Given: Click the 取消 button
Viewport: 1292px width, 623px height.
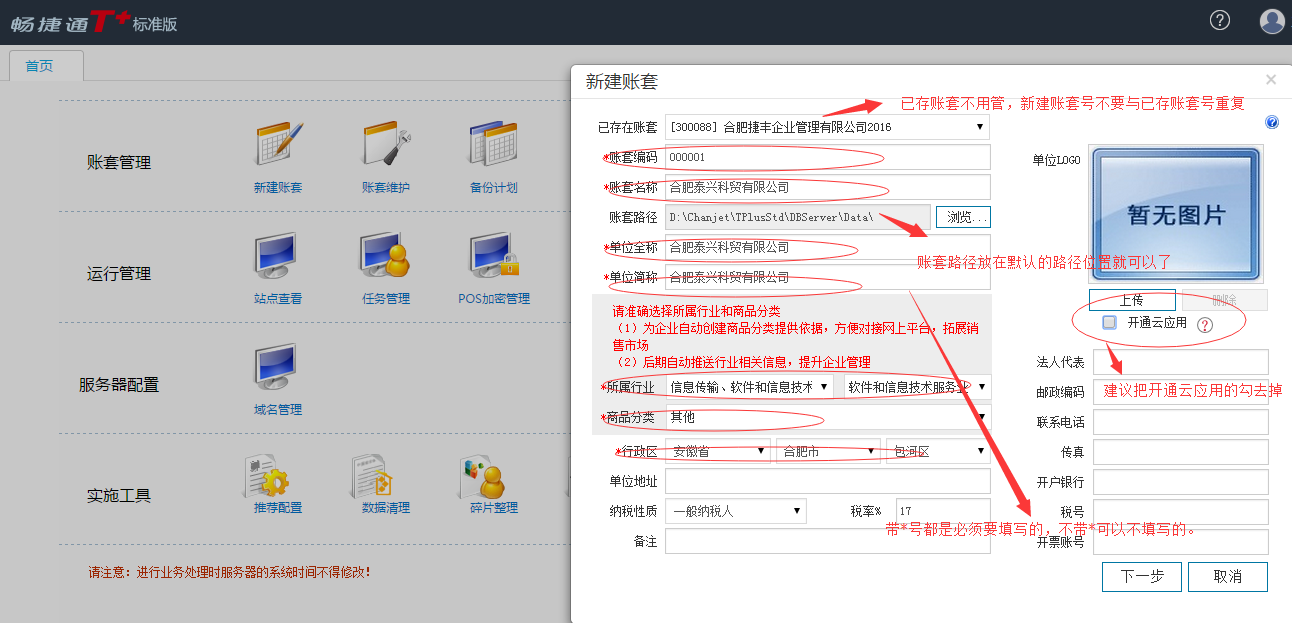Looking at the screenshot, I should click(x=1227, y=577).
